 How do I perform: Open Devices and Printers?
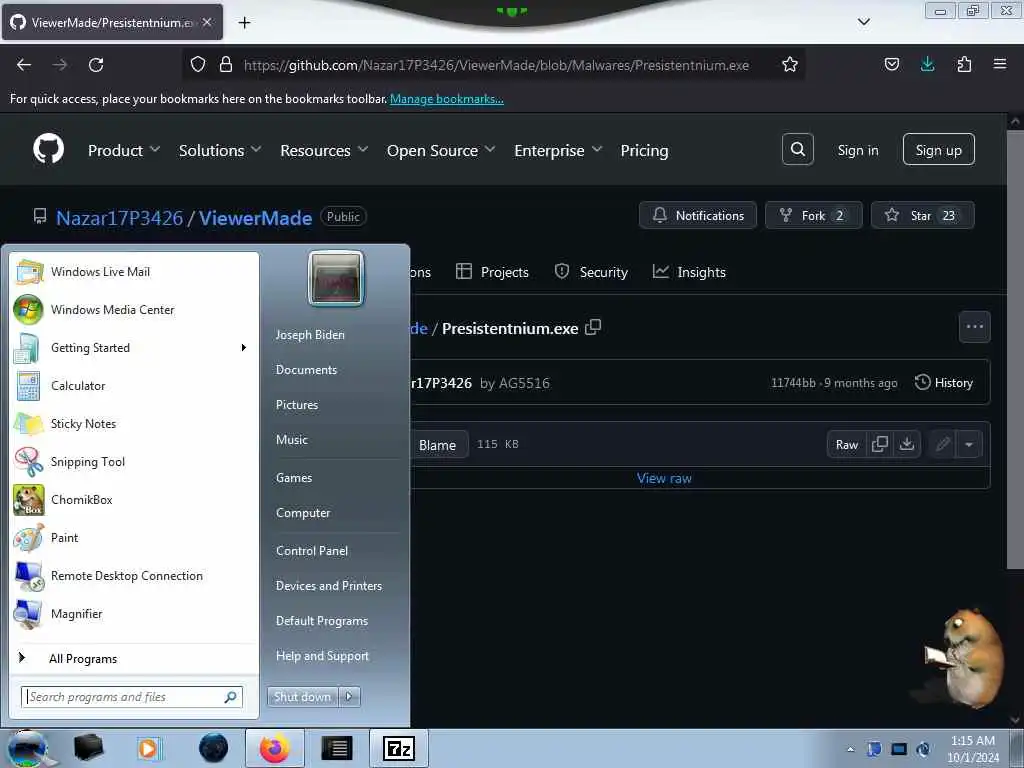tap(328, 586)
